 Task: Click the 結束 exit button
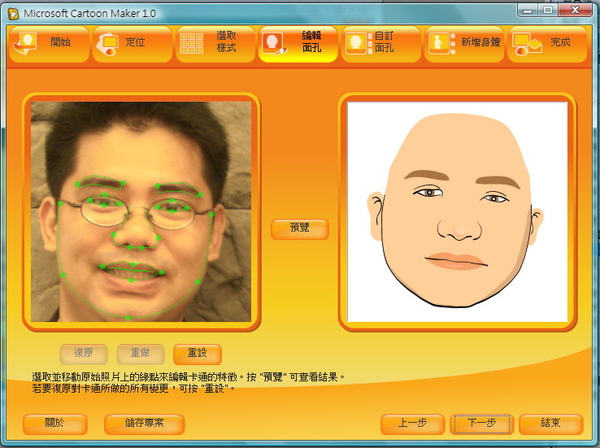click(551, 424)
